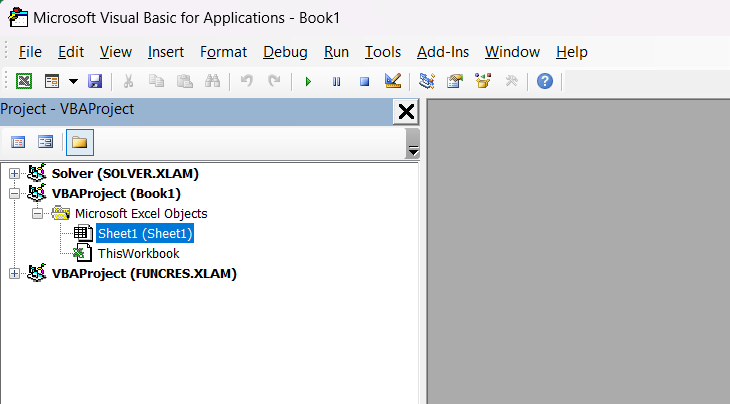
Task: Run macro with green play icon
Action: [308, 81]
